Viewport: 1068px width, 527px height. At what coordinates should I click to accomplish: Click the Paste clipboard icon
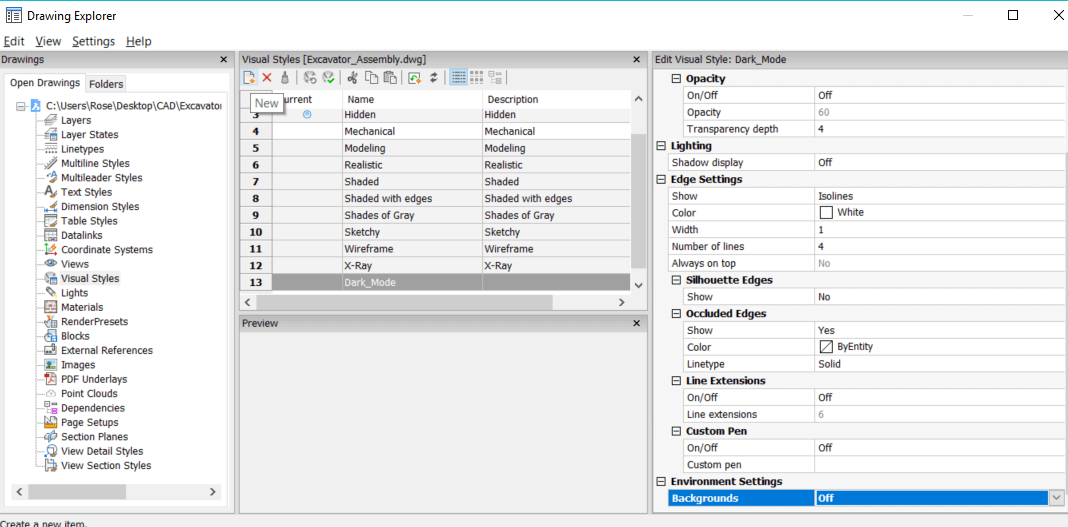click(390, 78)
